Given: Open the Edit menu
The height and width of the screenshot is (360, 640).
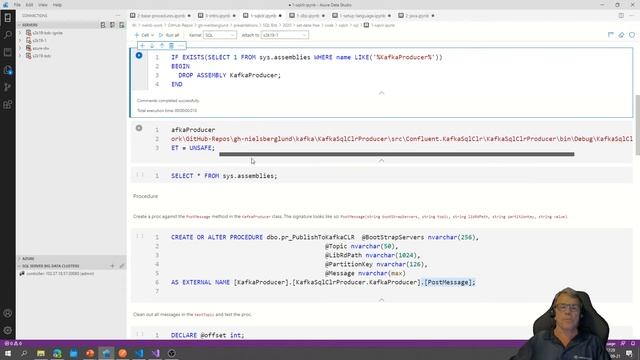Looking at the screenshot, I should point(29,5).
